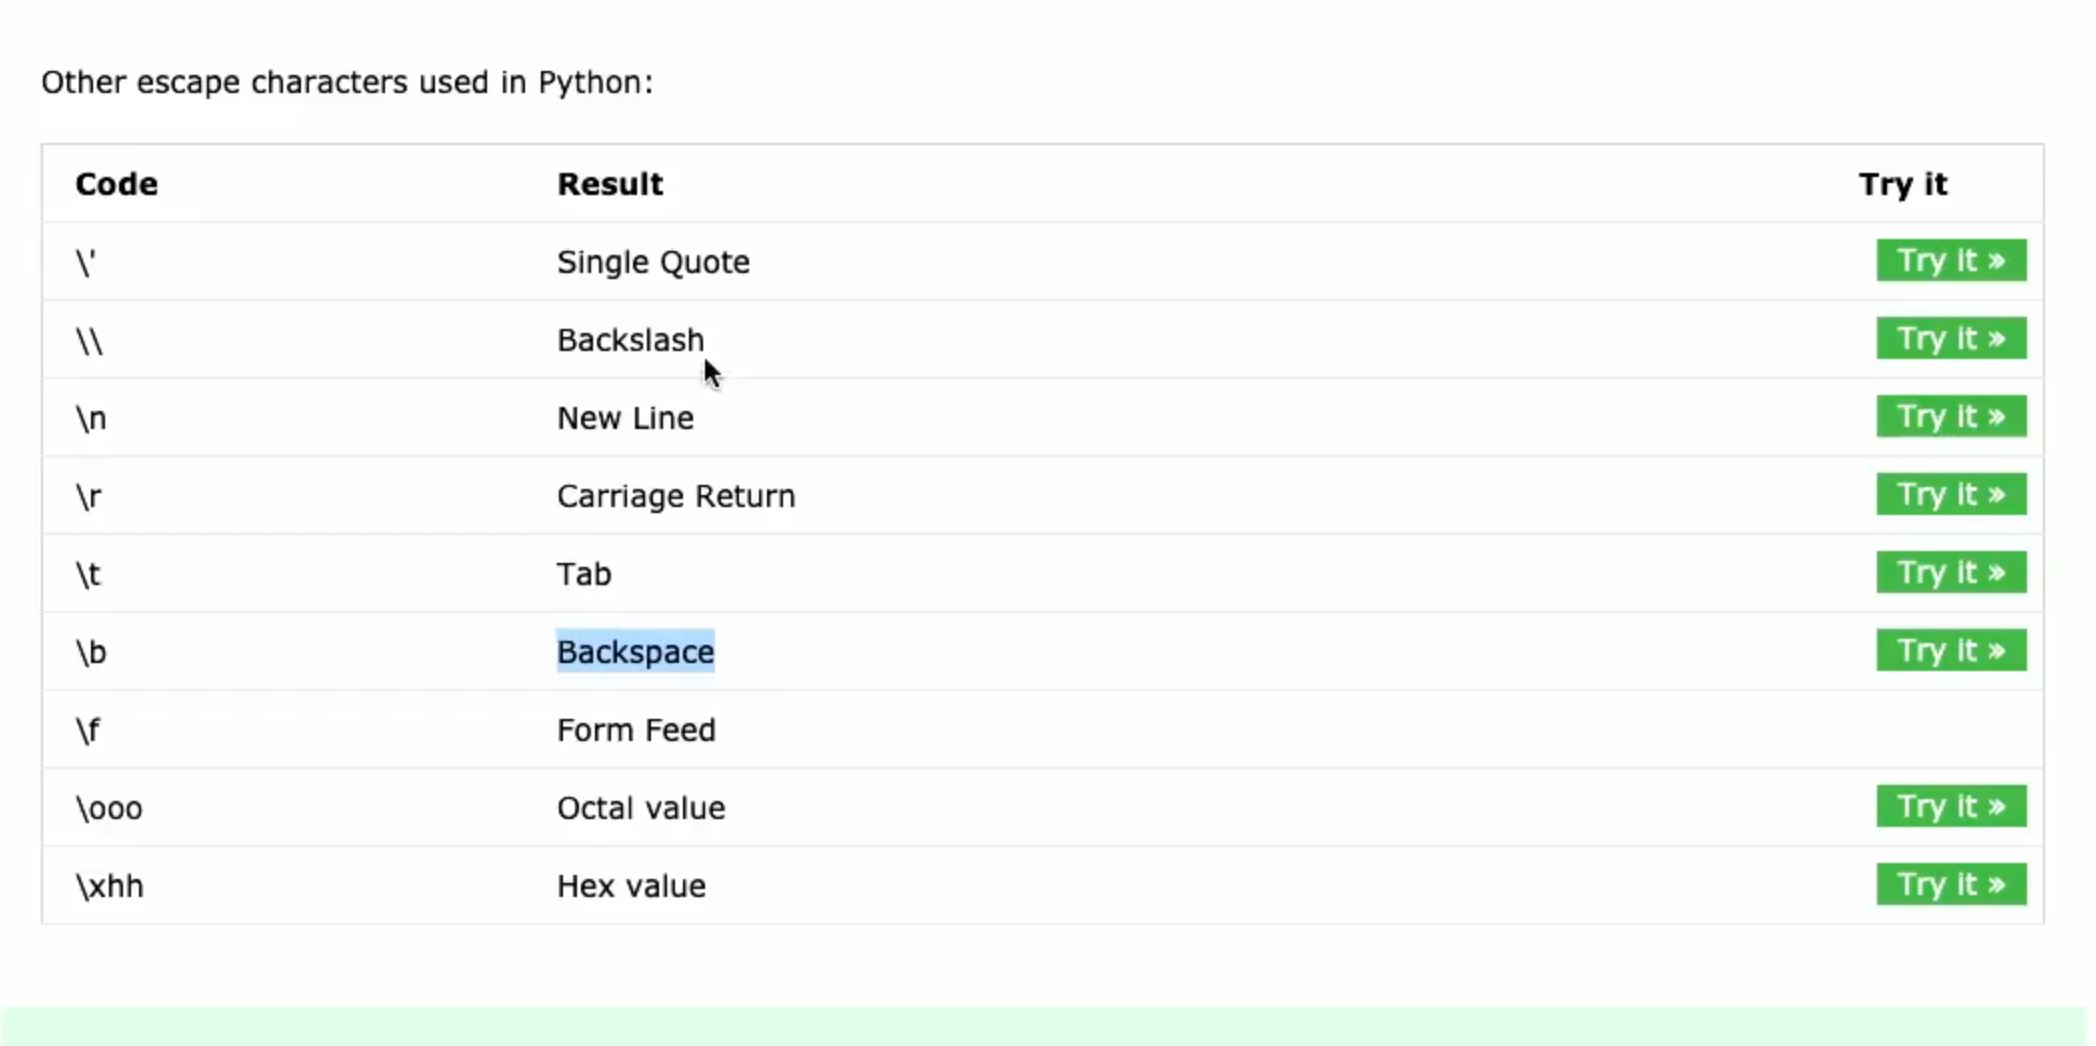The height and width of the screenshot is (1046, 2096).
Task: Click the Result column header
Action: click(x=610, y=184)
